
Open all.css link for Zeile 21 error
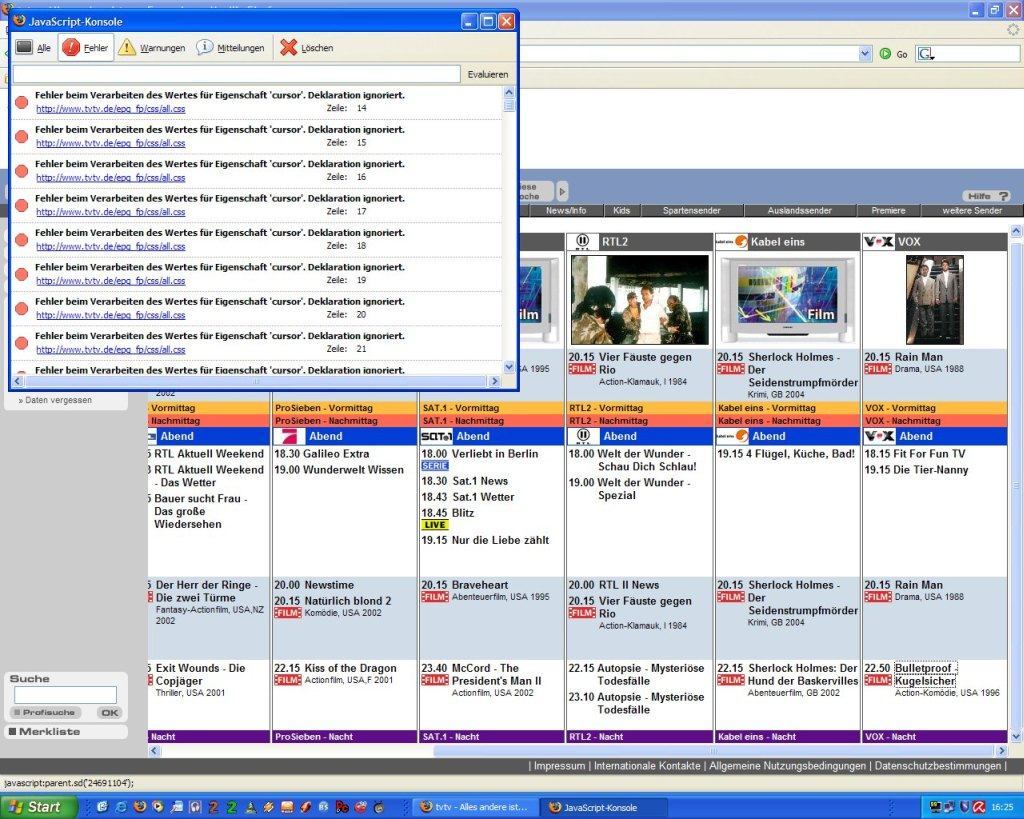coord(110,350)
